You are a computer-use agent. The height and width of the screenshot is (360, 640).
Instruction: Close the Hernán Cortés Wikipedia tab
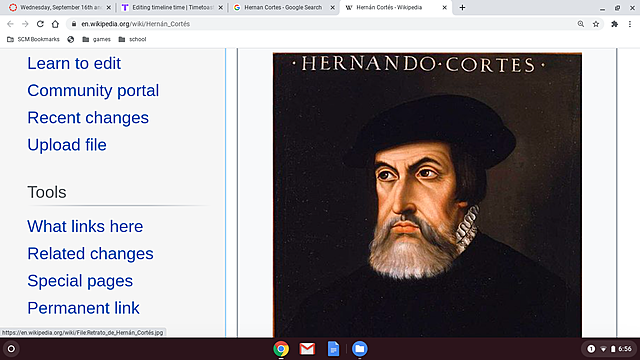click(444, 7)
